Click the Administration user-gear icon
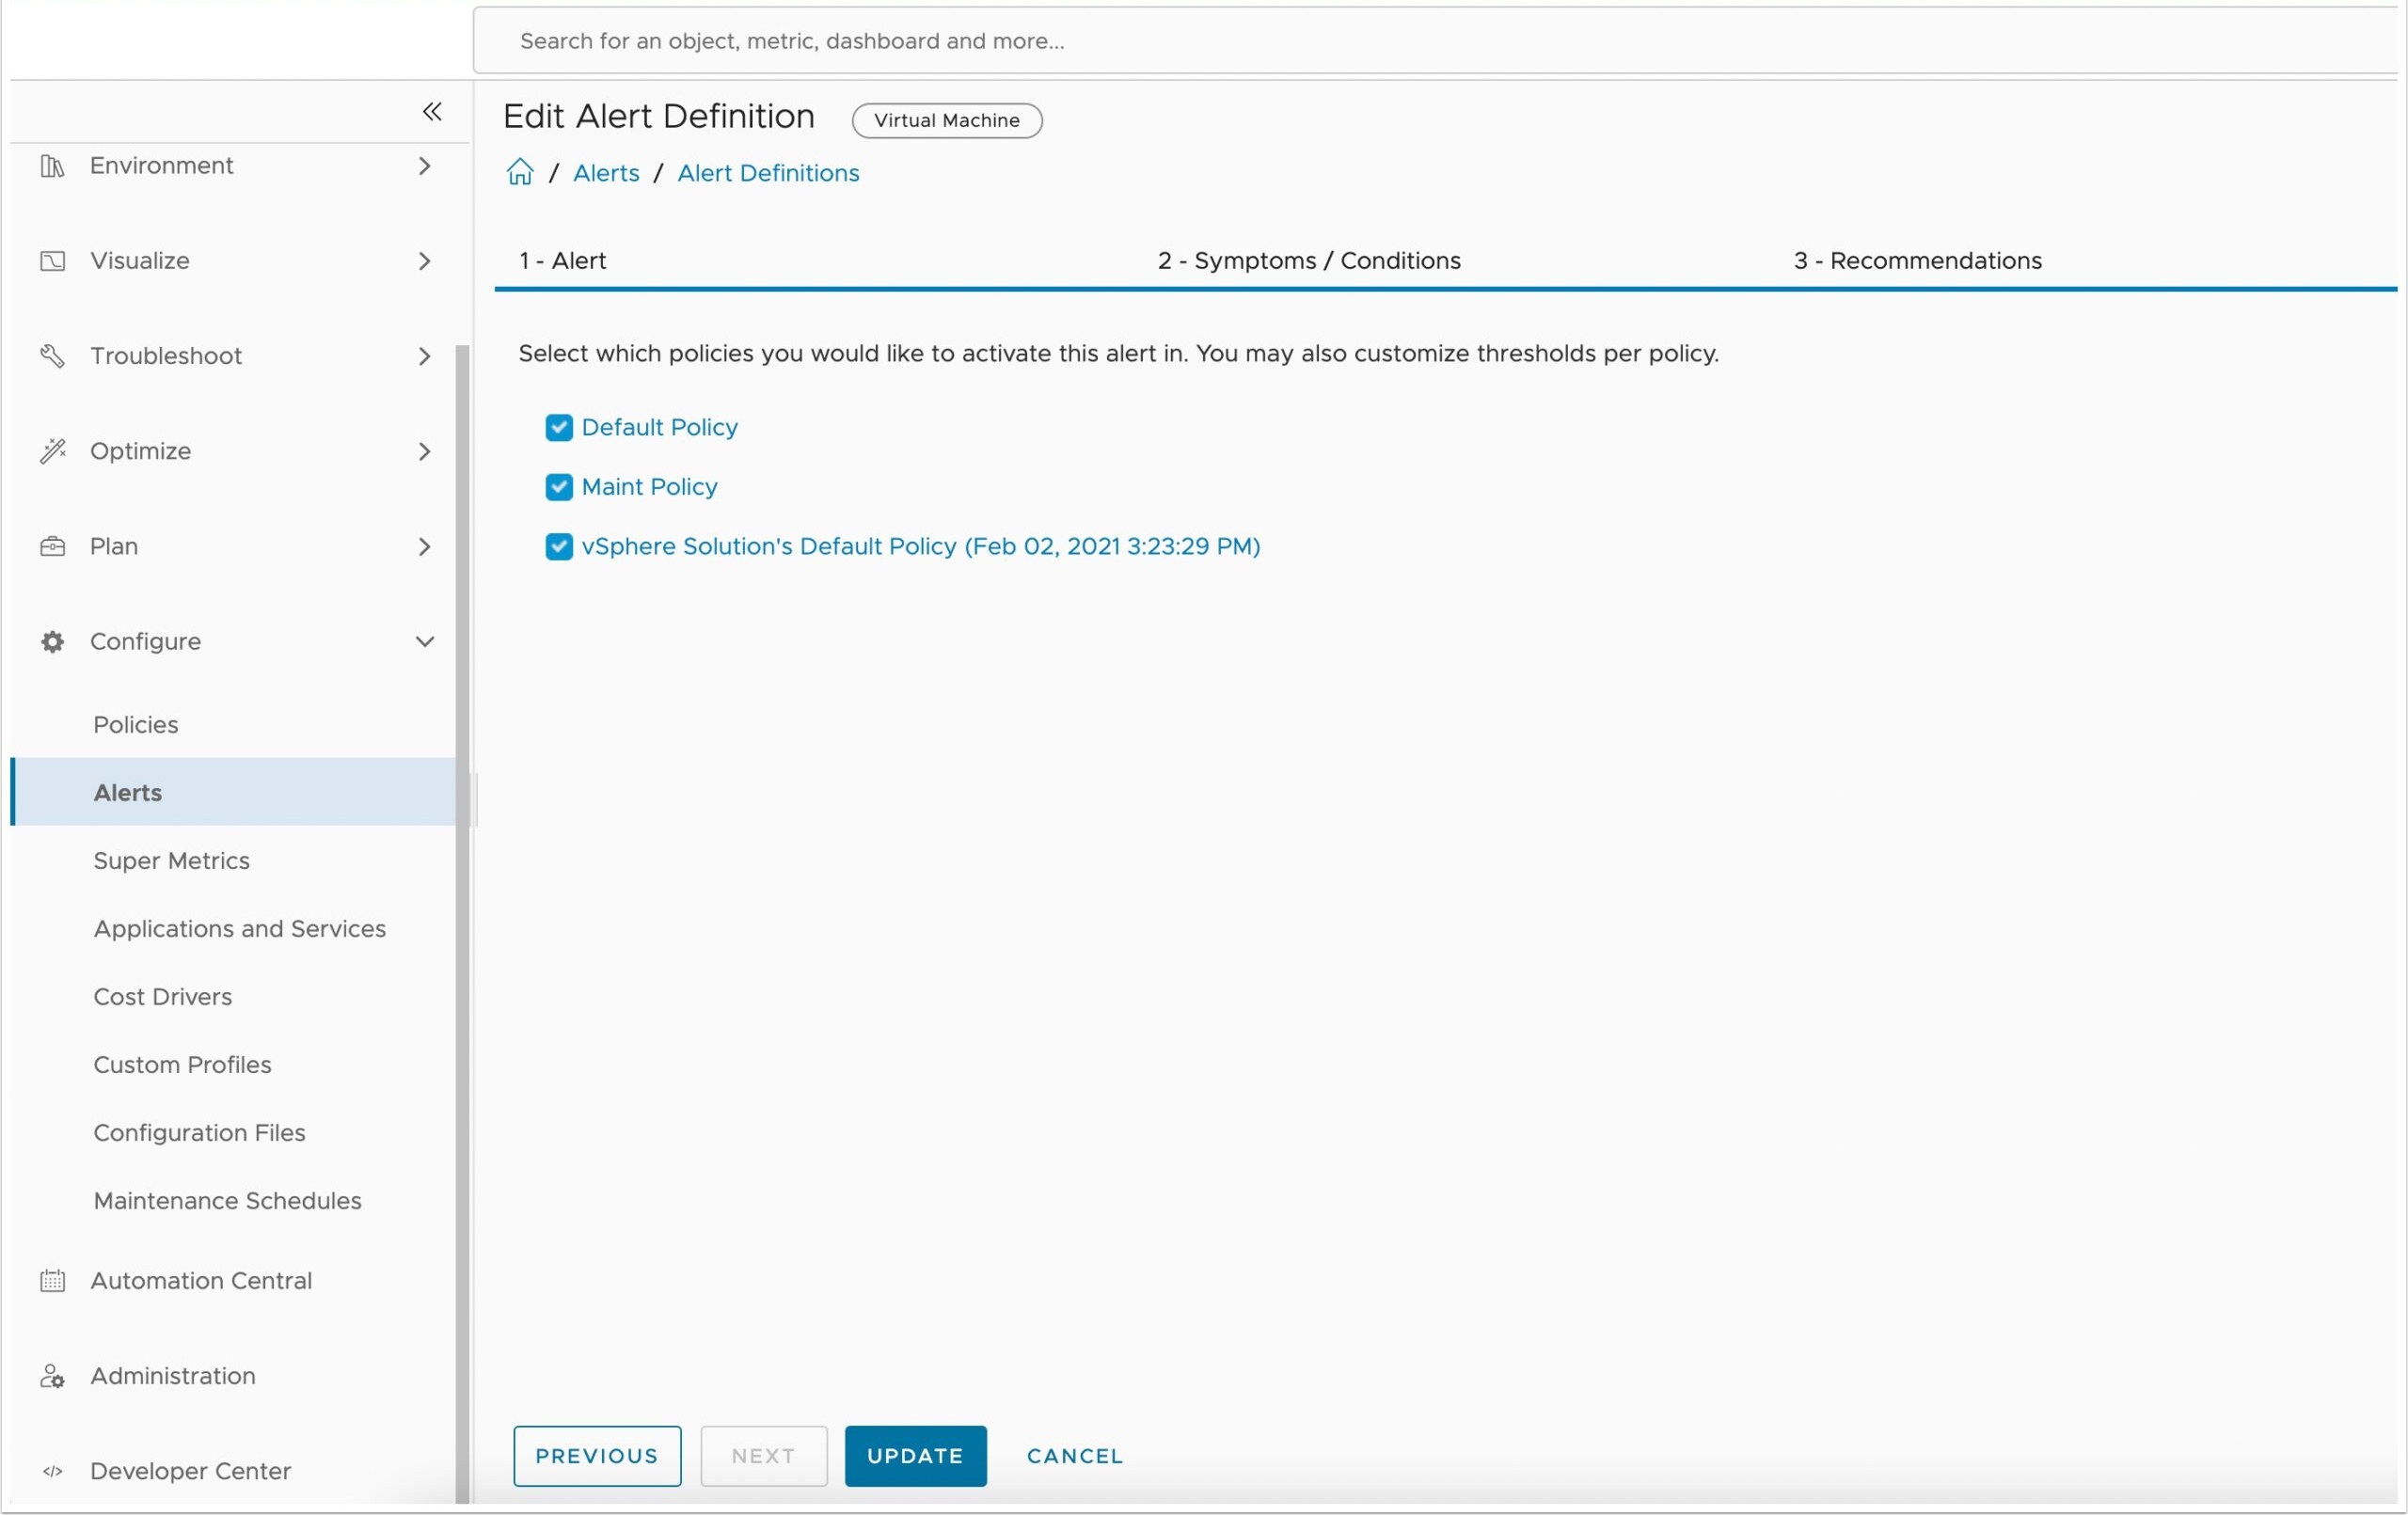This screenshot has width=2408, height=1515. click(x=52, y=1376)
